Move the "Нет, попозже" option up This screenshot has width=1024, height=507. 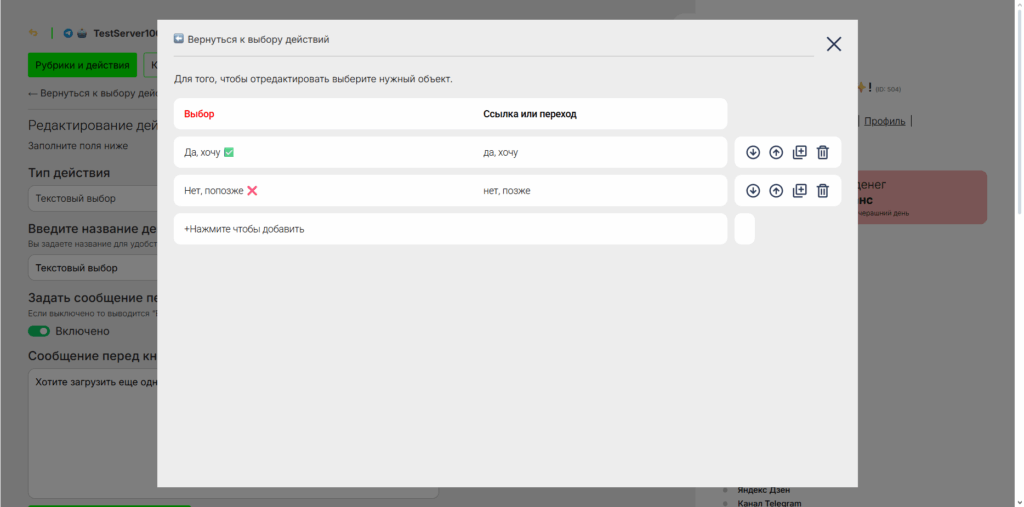click(x=776, y=191)
